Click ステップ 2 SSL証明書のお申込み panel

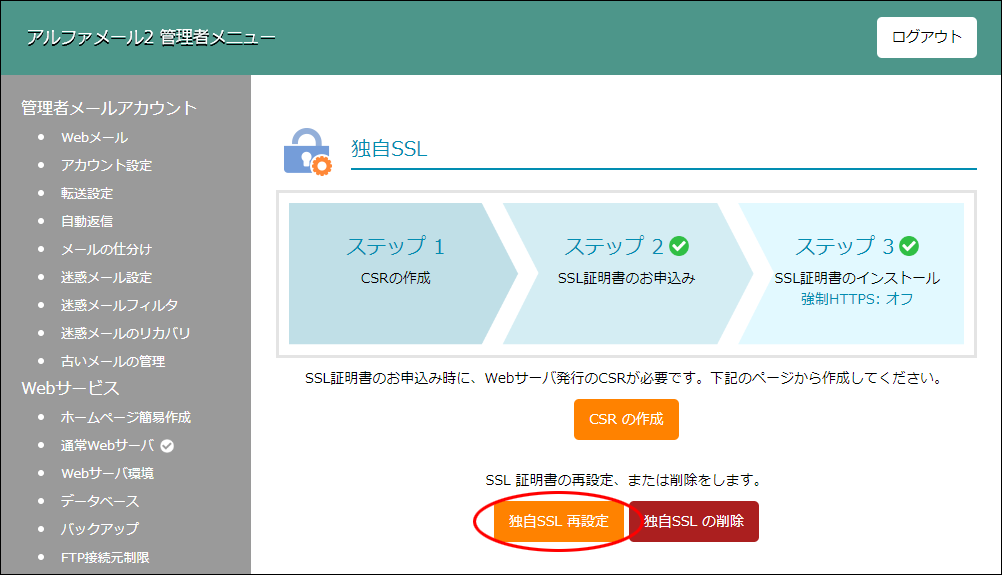pyautogui.click(x=626, y=273)
